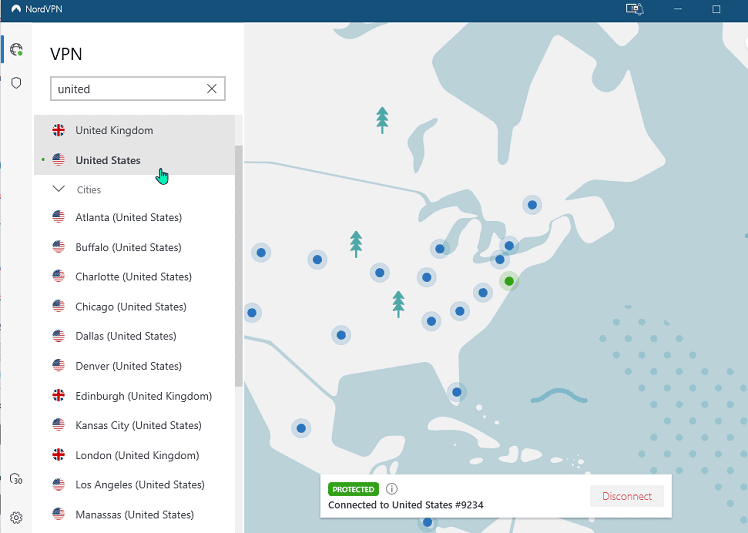The height and width of the screenshot is (533, 748).
Task: Click the title bar notification monitor icon
Action: 634,9
